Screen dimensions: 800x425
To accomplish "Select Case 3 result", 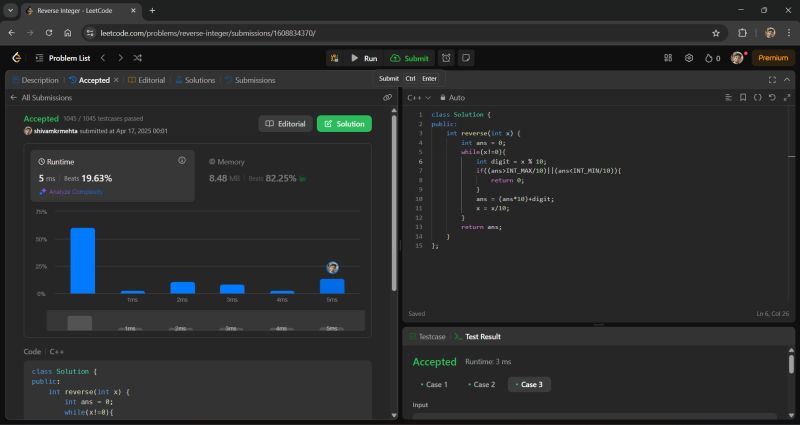I will (x=529, y=384).
